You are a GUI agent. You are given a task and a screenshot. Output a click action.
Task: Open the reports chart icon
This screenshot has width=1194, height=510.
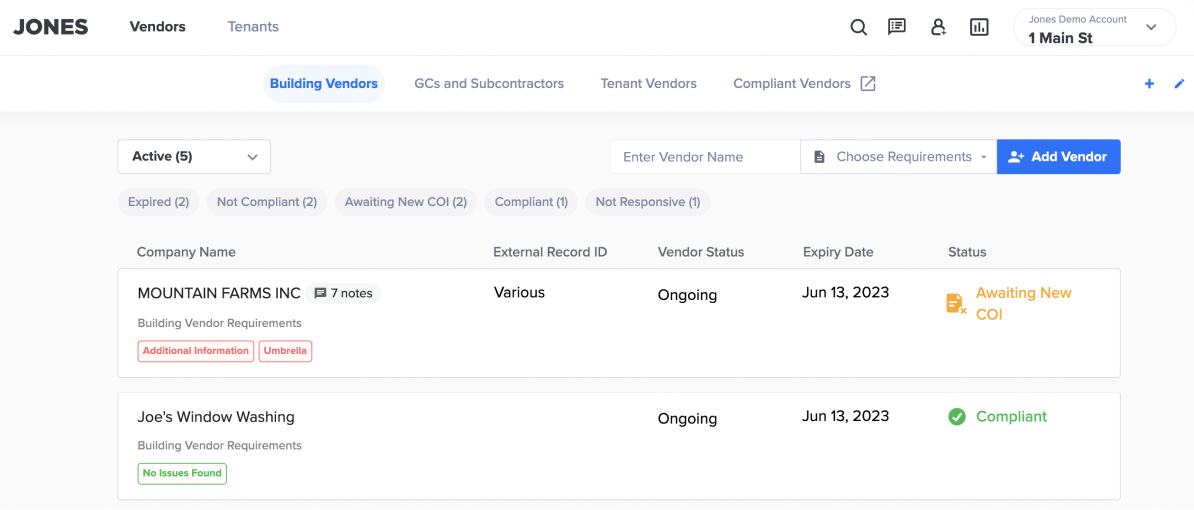[979, 28]
